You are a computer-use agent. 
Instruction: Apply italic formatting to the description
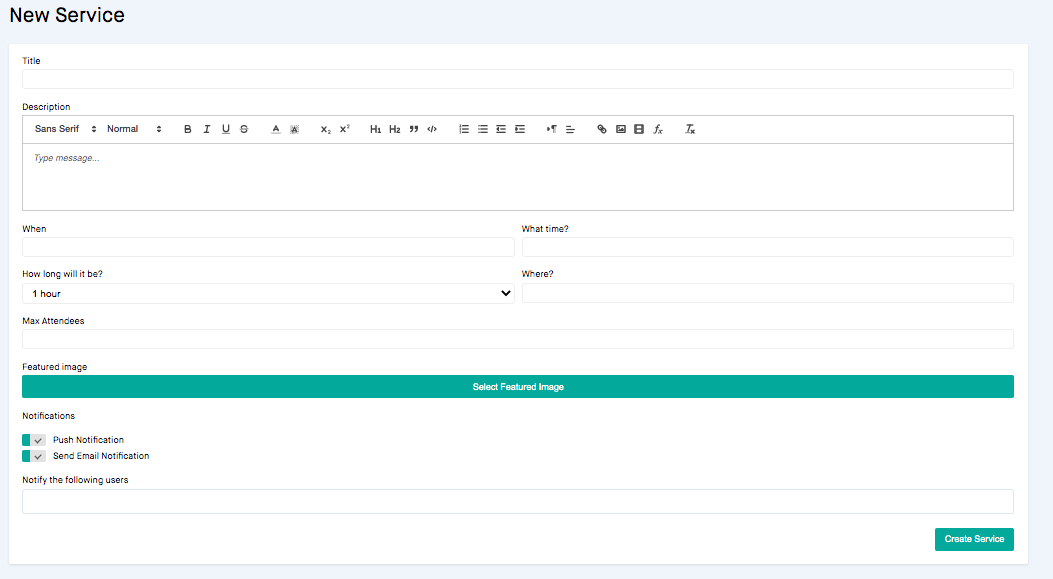207,129
